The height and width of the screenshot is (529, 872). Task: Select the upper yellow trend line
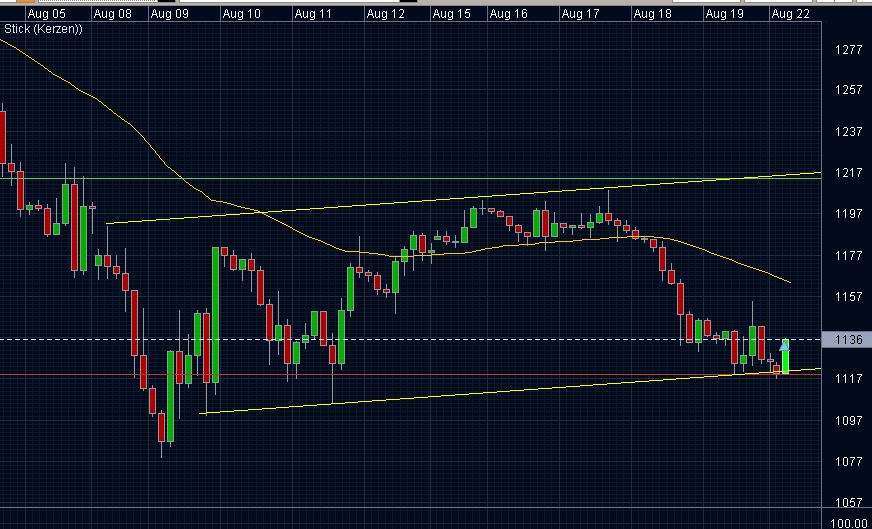click(x=464, y=198)
